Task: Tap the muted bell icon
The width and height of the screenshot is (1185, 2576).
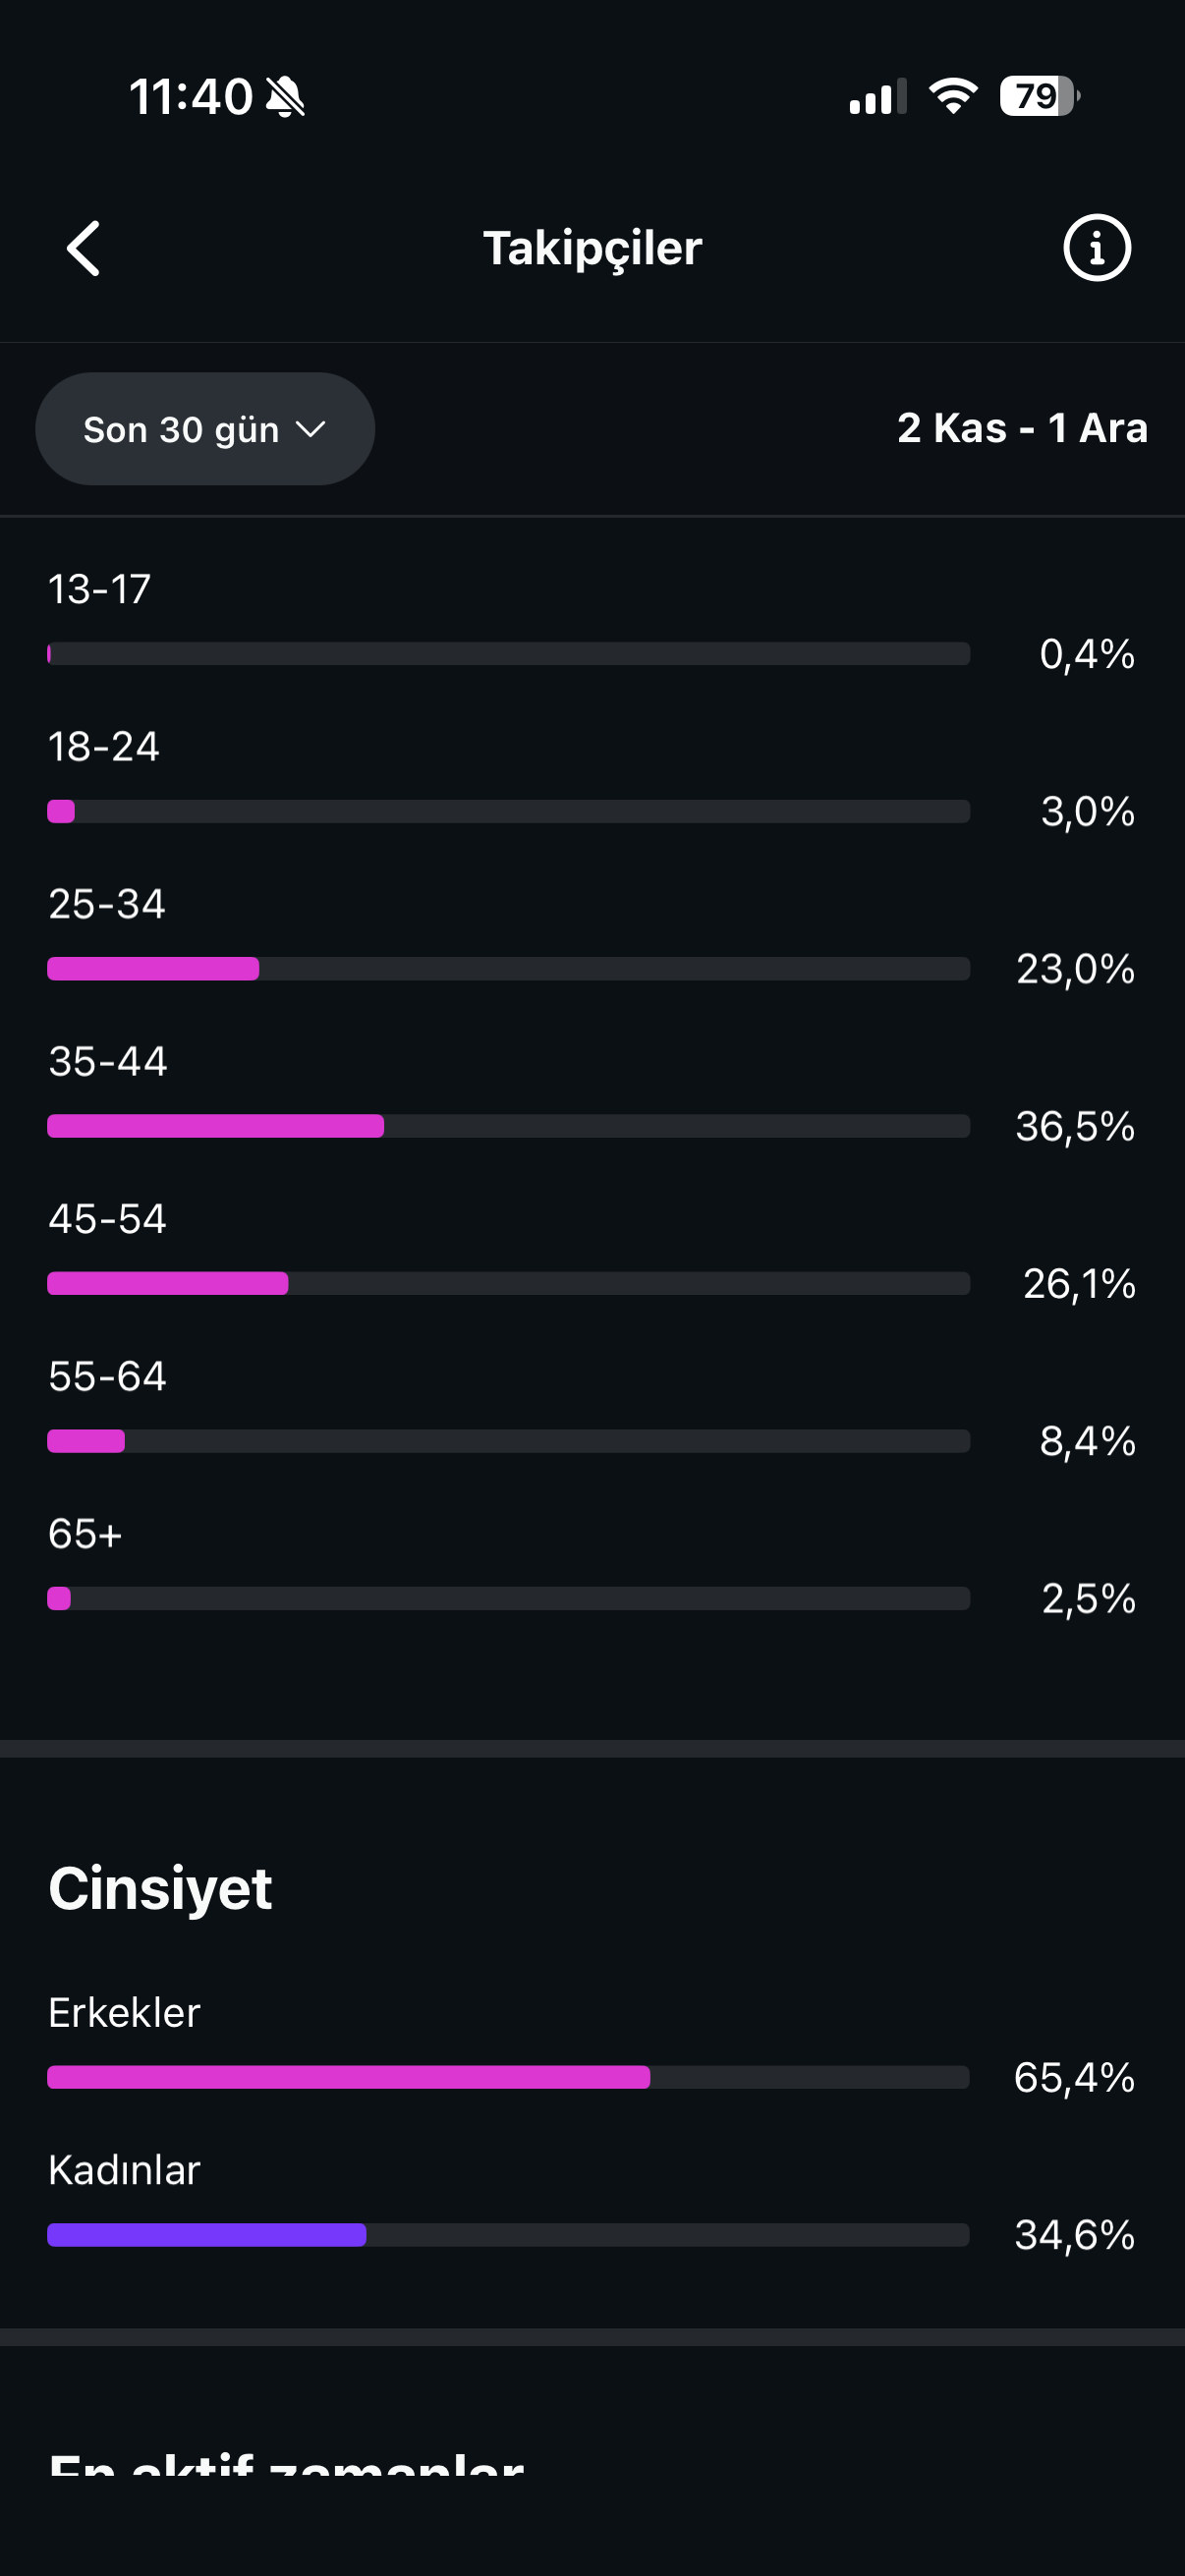Action: 286,97
